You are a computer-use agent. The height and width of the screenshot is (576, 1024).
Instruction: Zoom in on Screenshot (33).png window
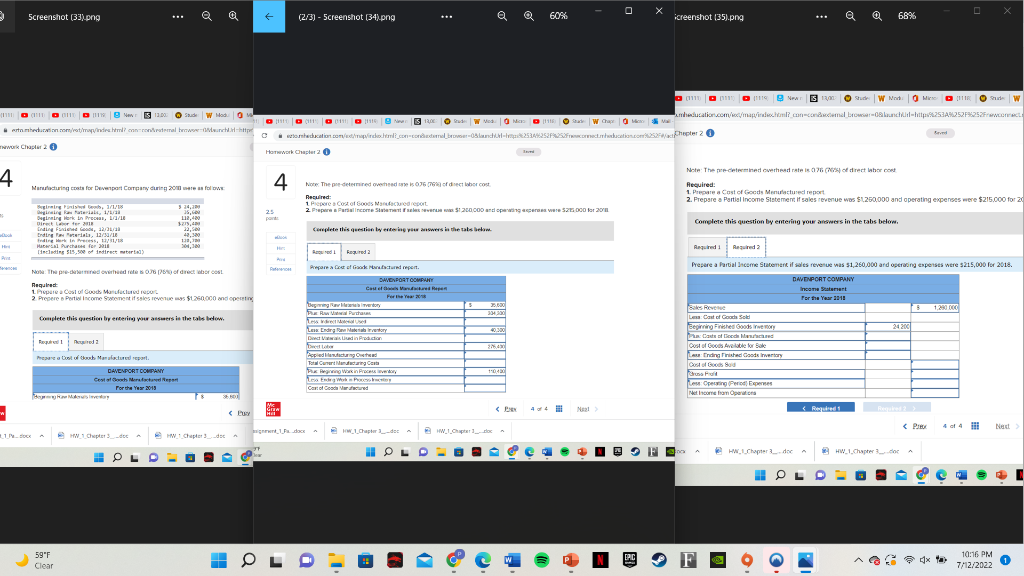(x=233, y=16)
